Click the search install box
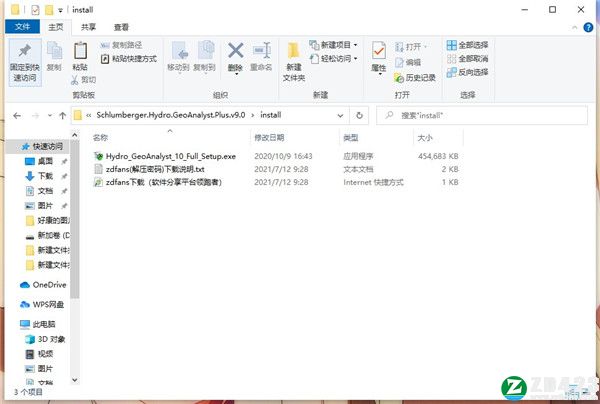This screenshot has width=600, height=404. click(482, 115)
